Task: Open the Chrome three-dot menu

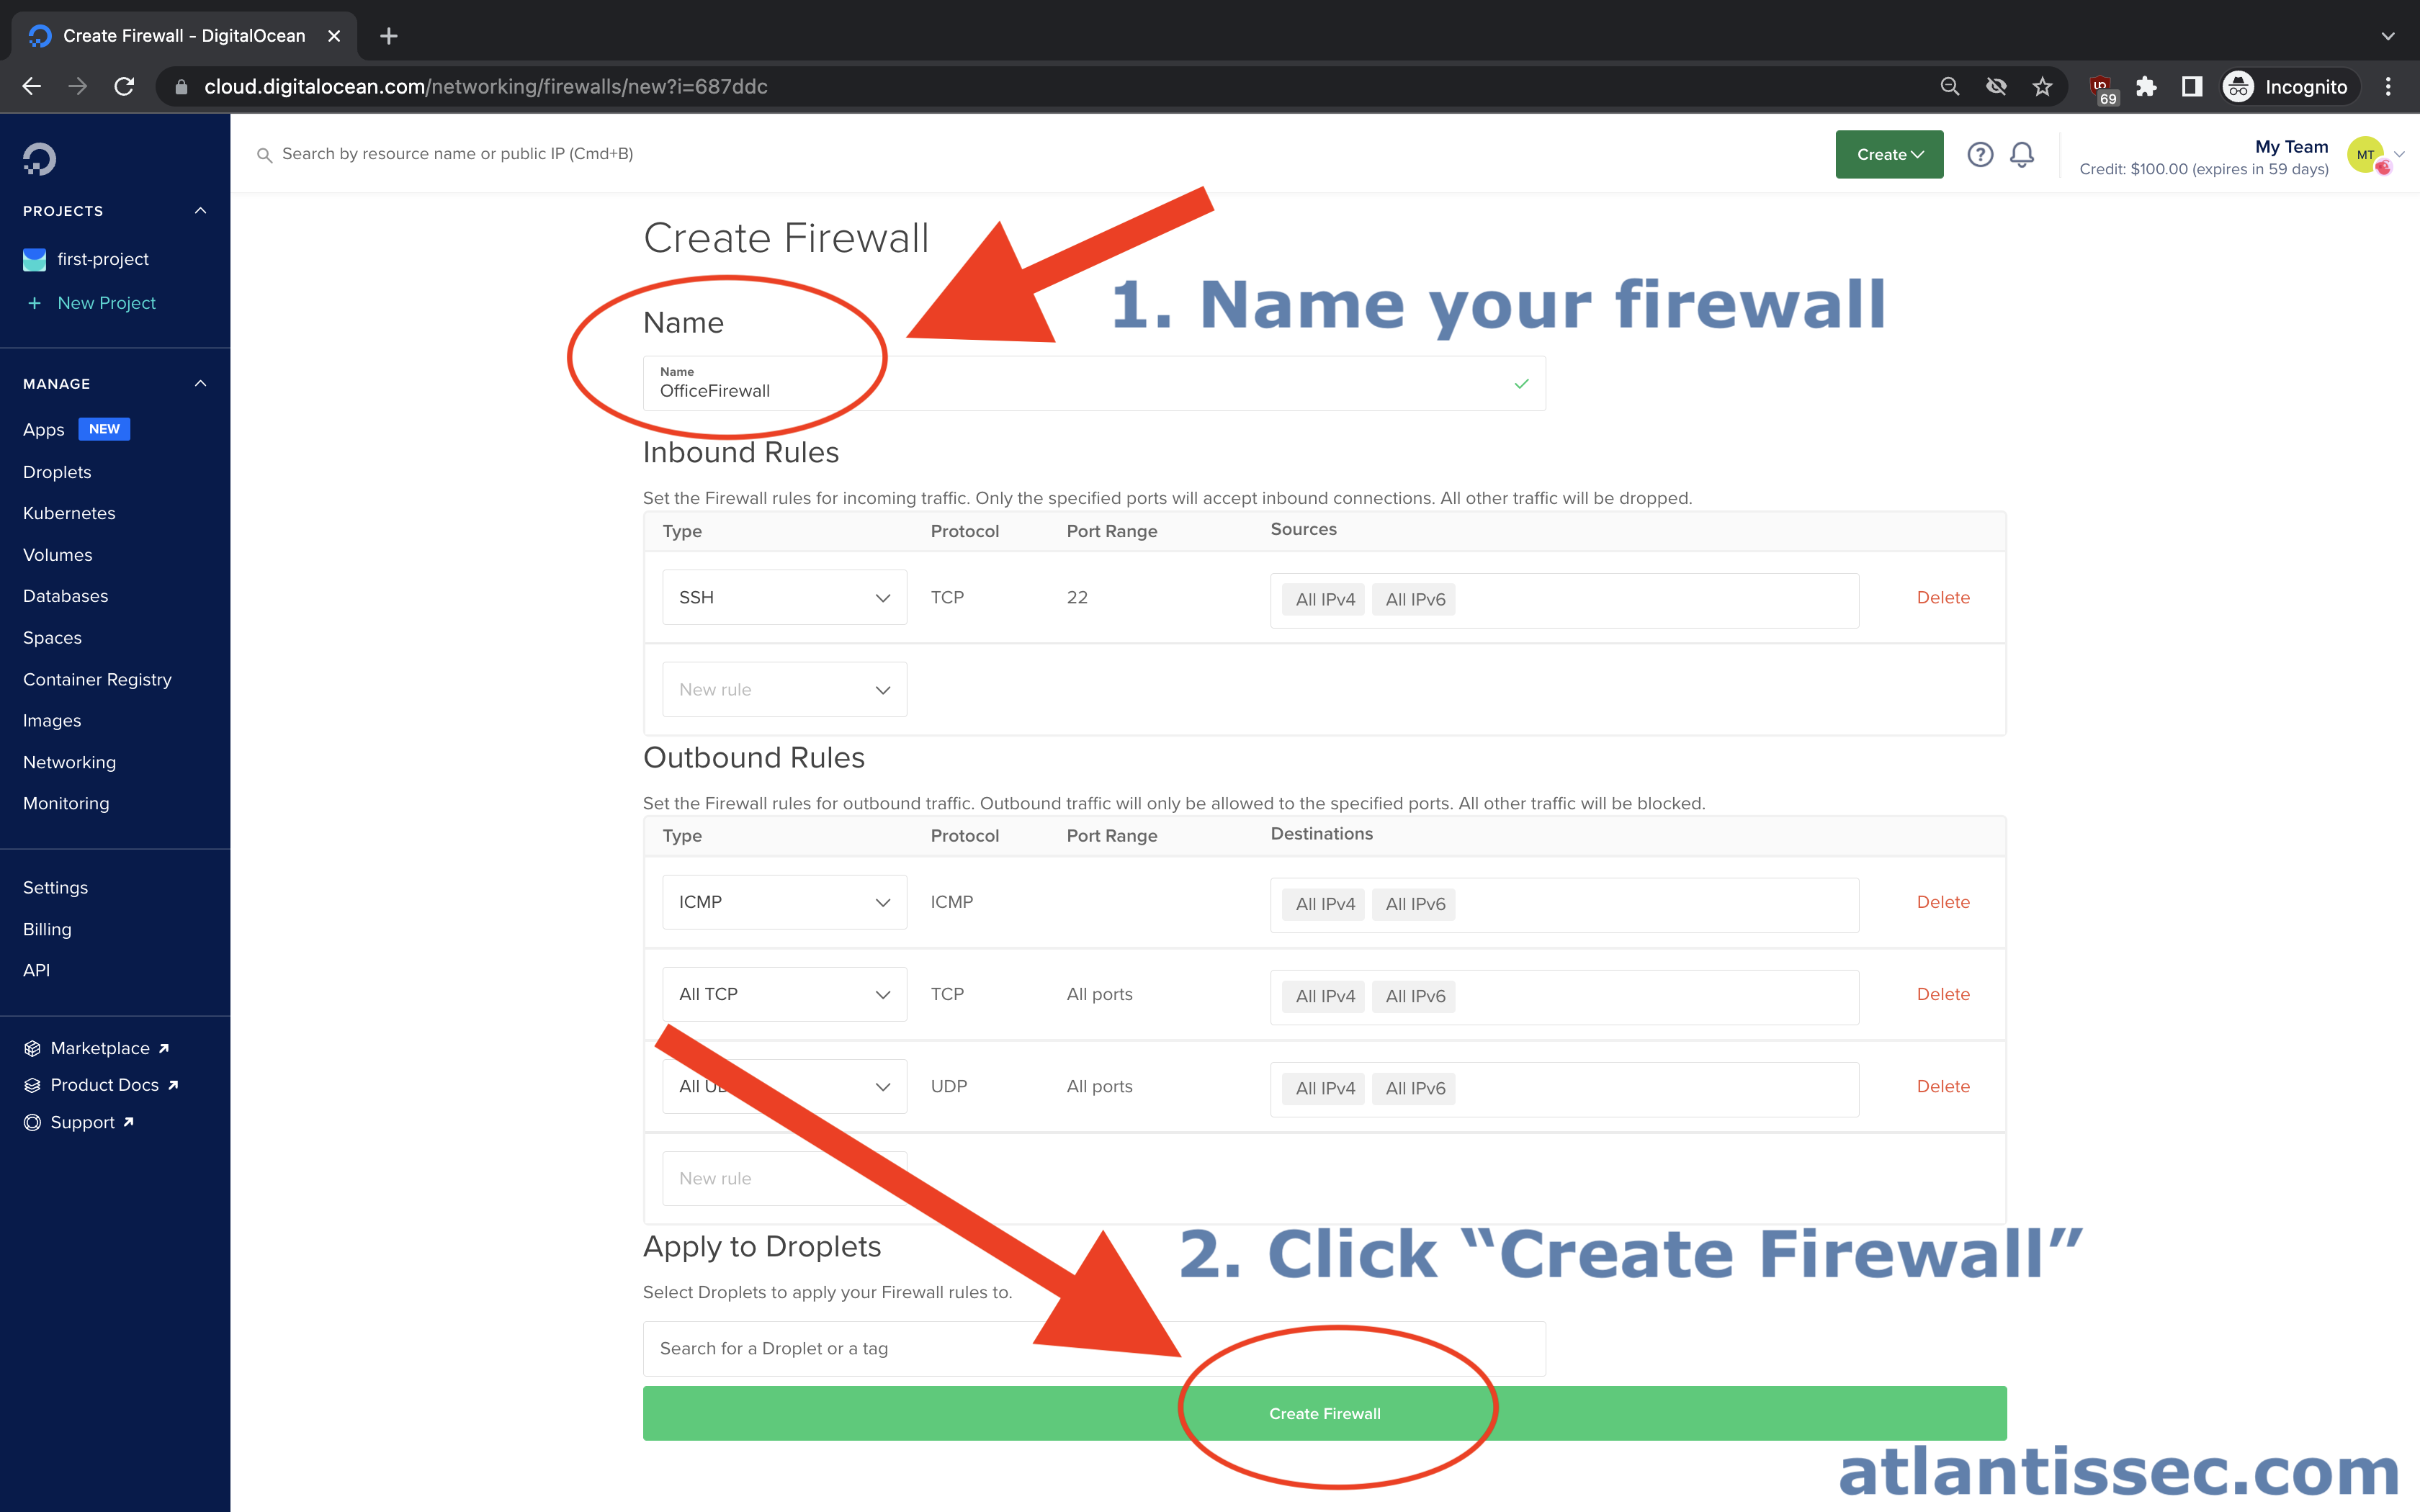Action: (x=2388, y=87)
